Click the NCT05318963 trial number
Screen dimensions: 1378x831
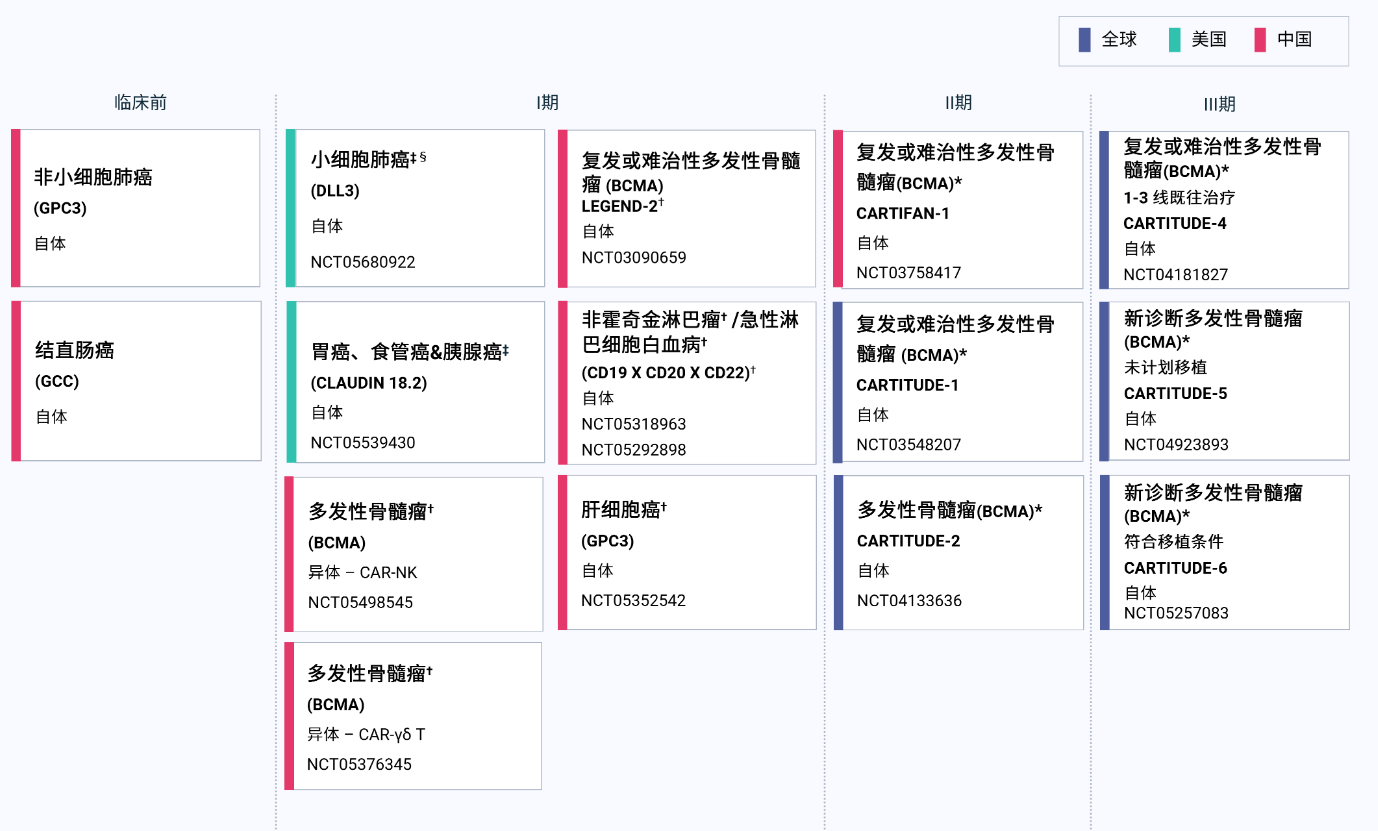coord(634,424)
